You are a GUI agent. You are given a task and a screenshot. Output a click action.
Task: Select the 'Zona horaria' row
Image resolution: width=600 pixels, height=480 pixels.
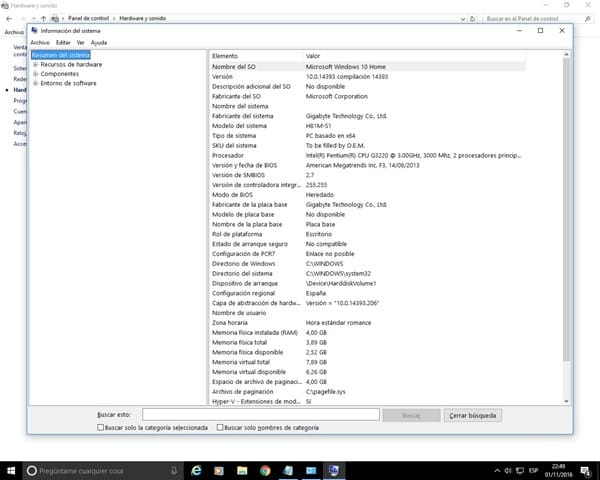point(367,323)
